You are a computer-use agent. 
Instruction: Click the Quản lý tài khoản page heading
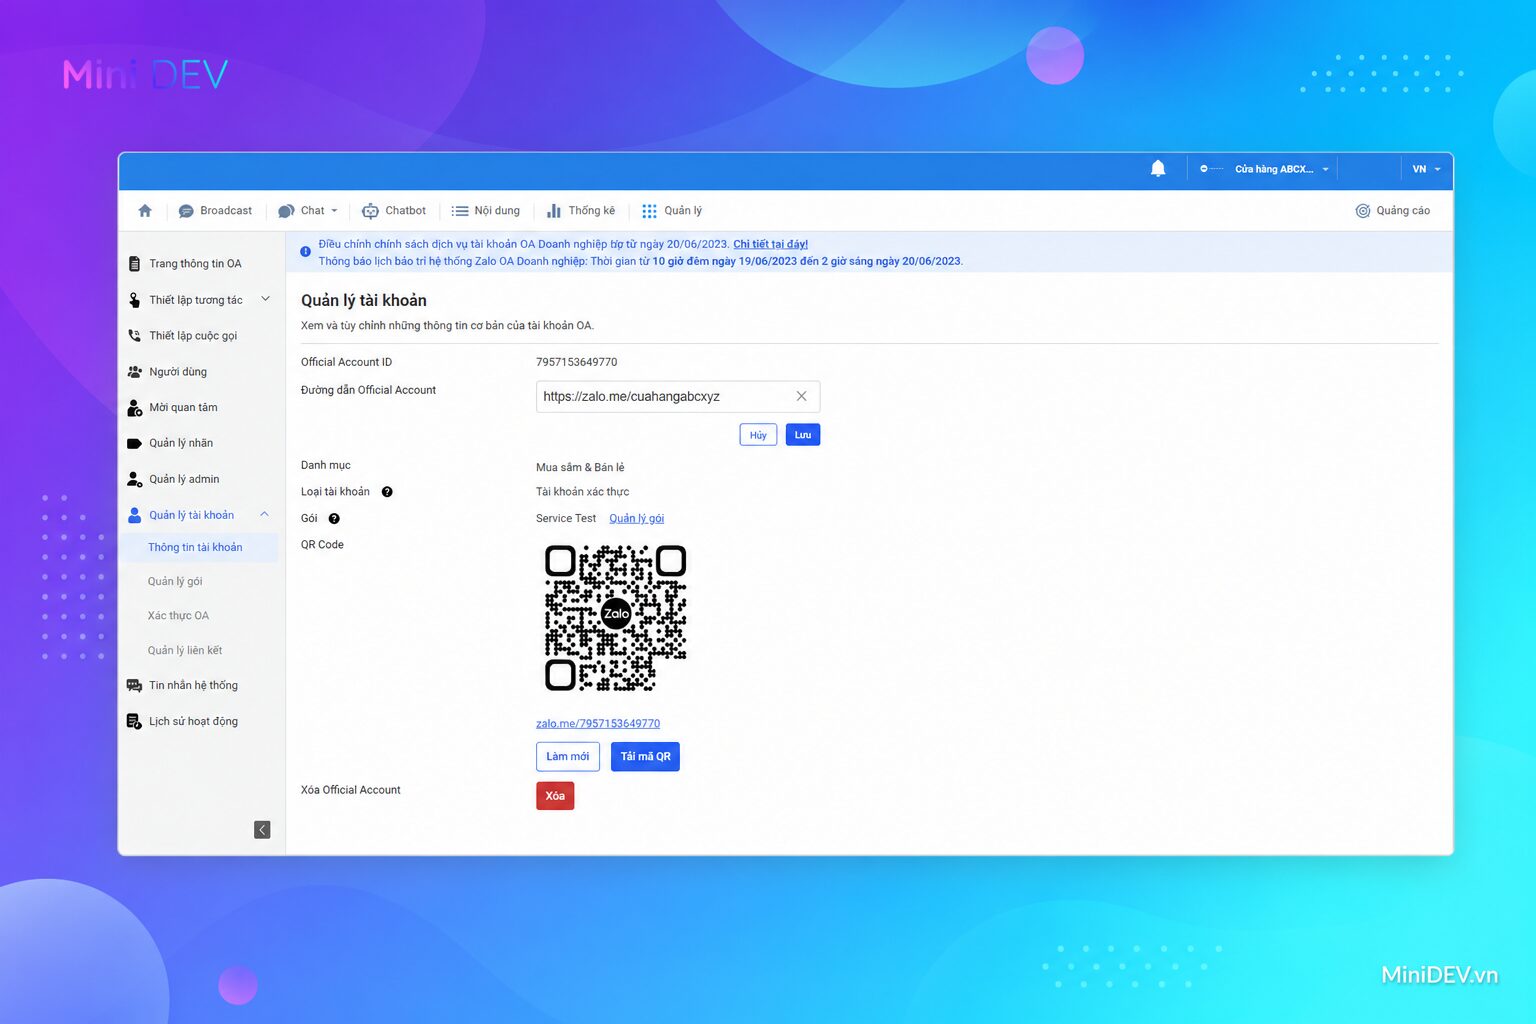pos(364,301)
